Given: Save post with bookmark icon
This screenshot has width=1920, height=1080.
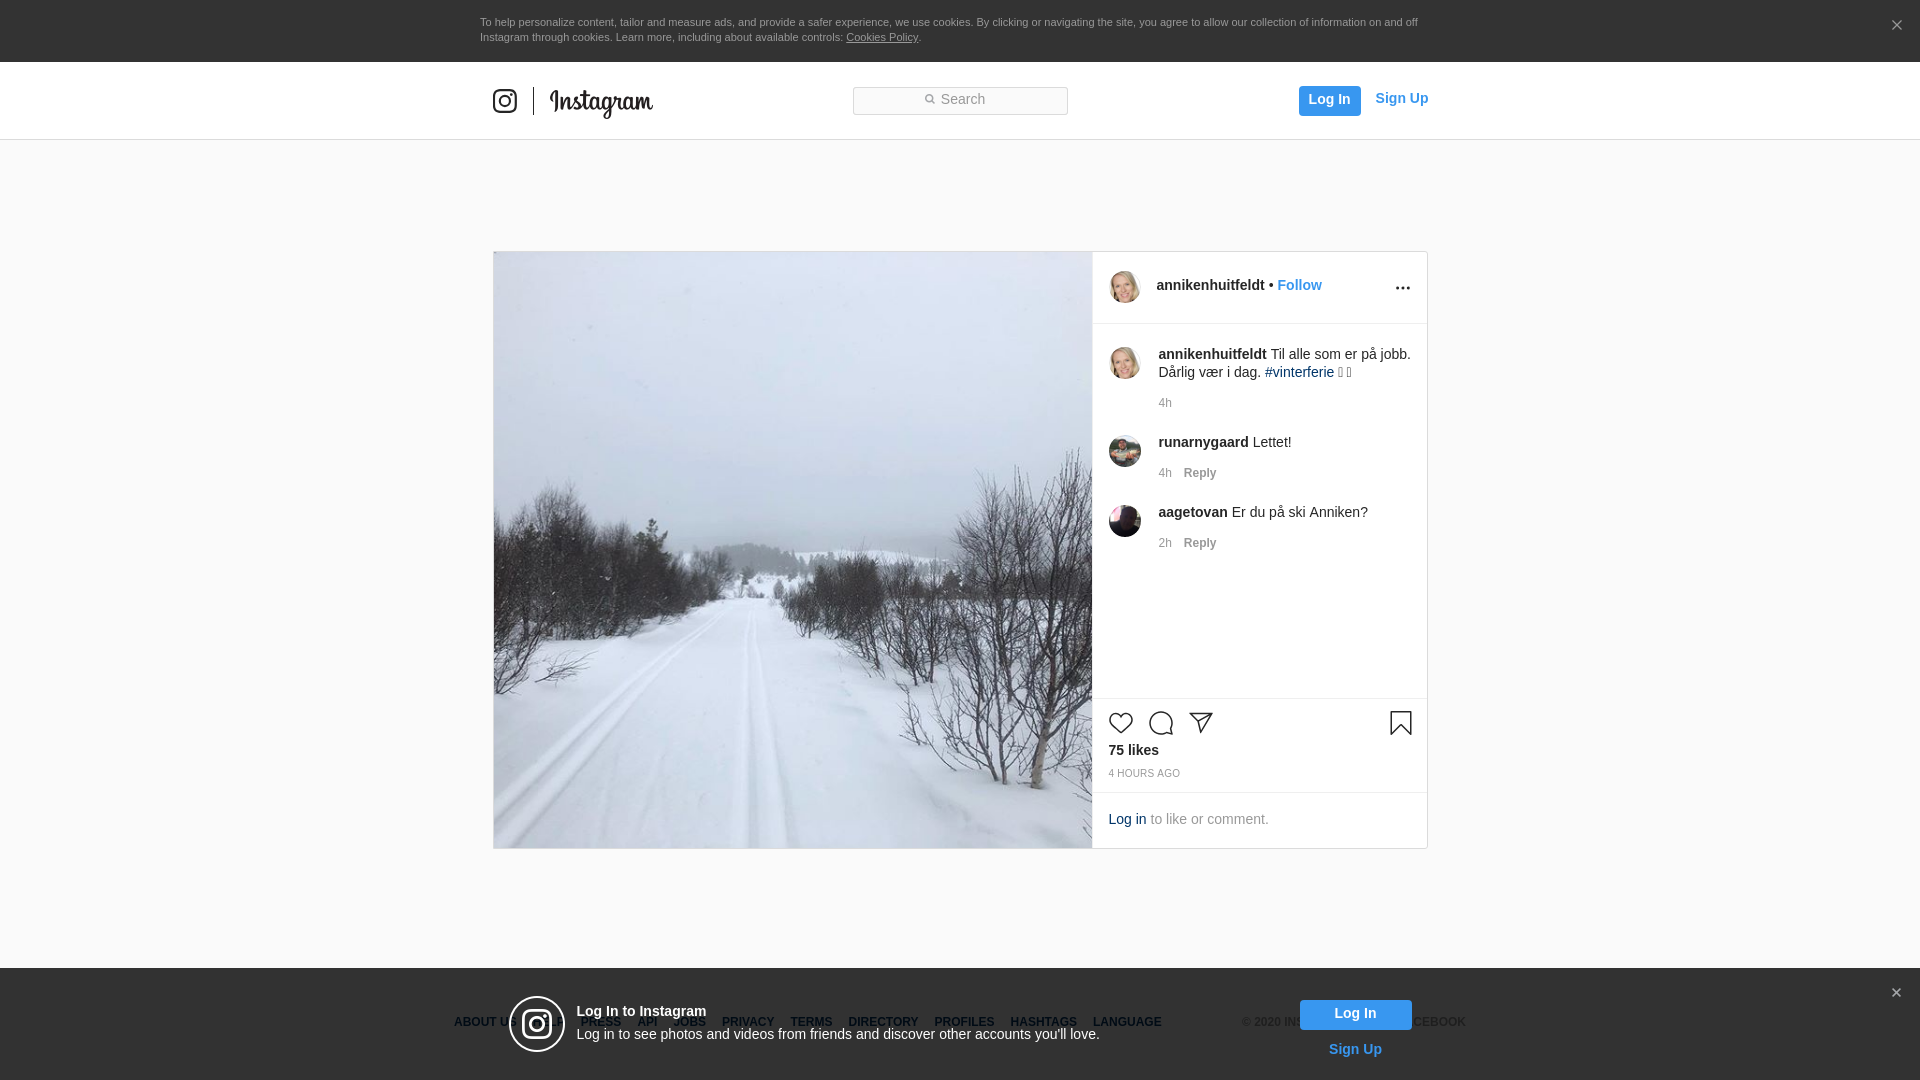Looking at the screenshot, I should 1400,723.
